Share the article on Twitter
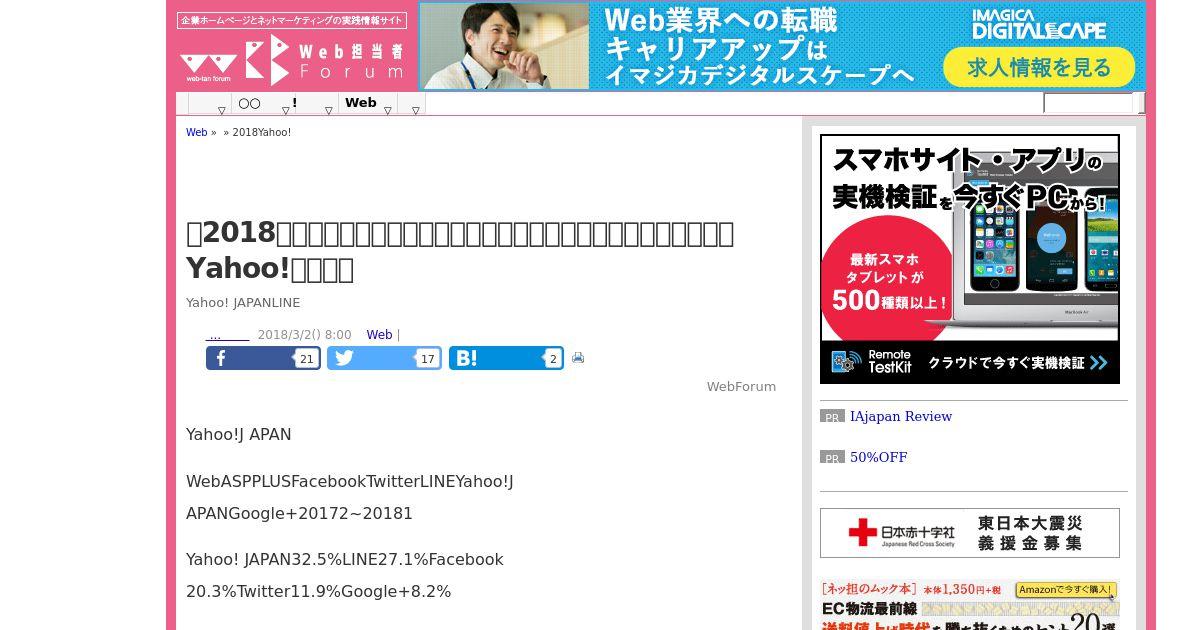The image size is (1200, 630). coord(384,358)
